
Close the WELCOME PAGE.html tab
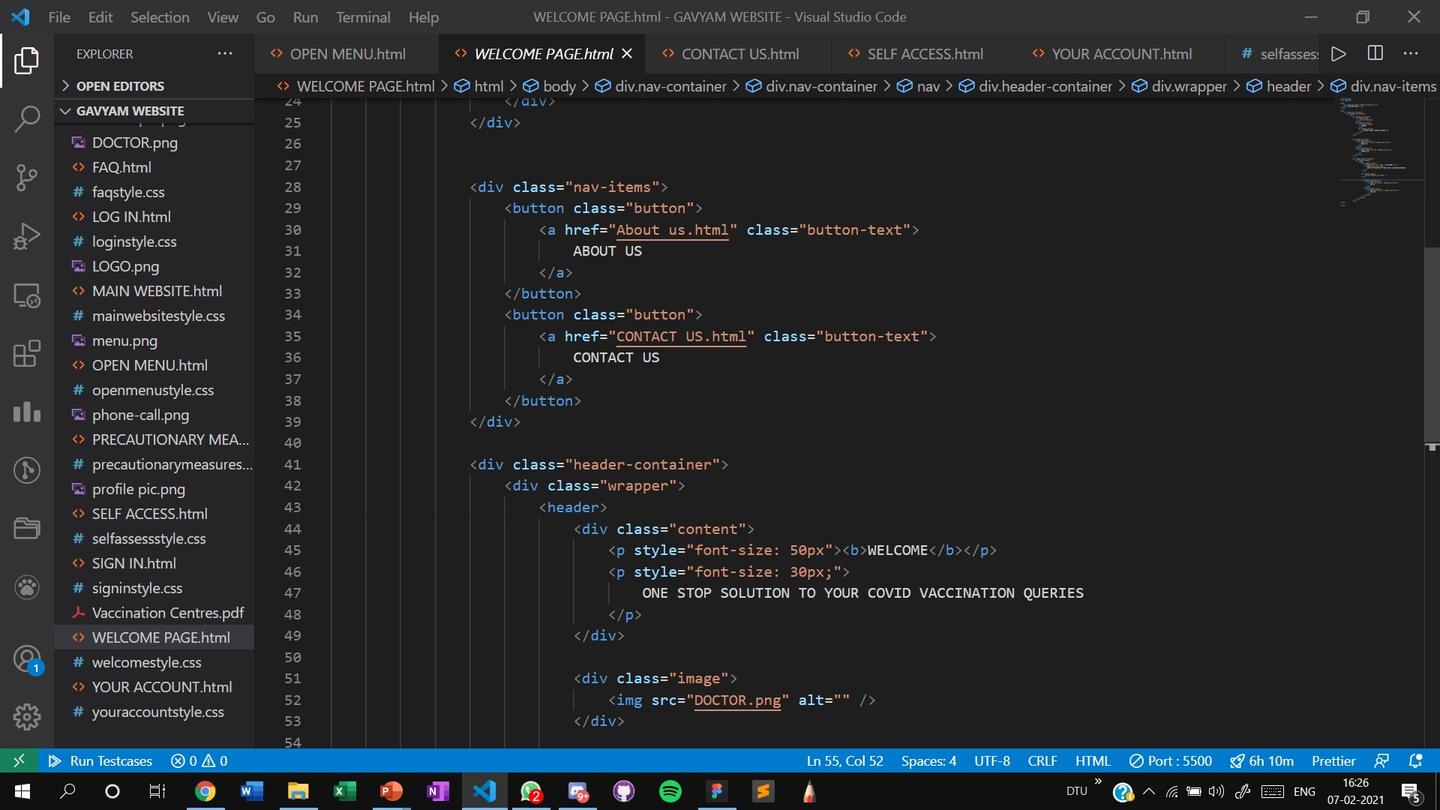click(627, 54)
